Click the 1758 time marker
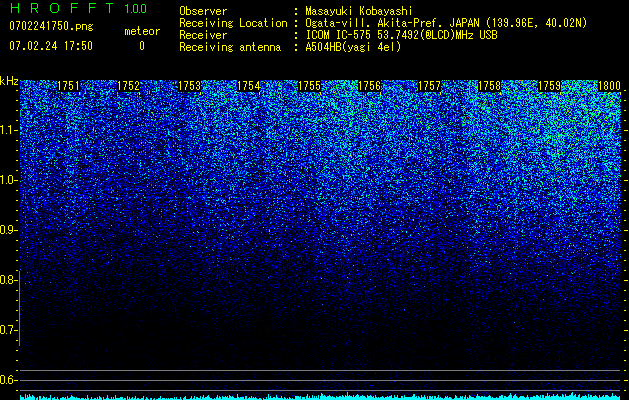Screen dimensions: 629x400 [489, 86]
